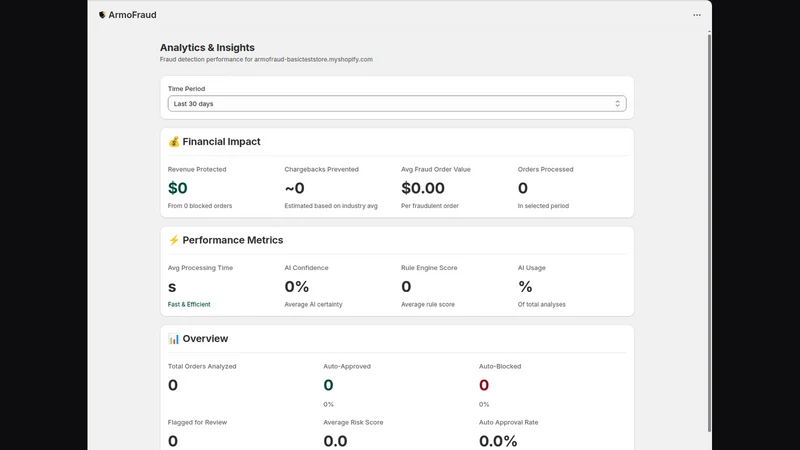800x450 pixels.
Task: Click the Orders Processed 0 value
Action: pos(522,188)
